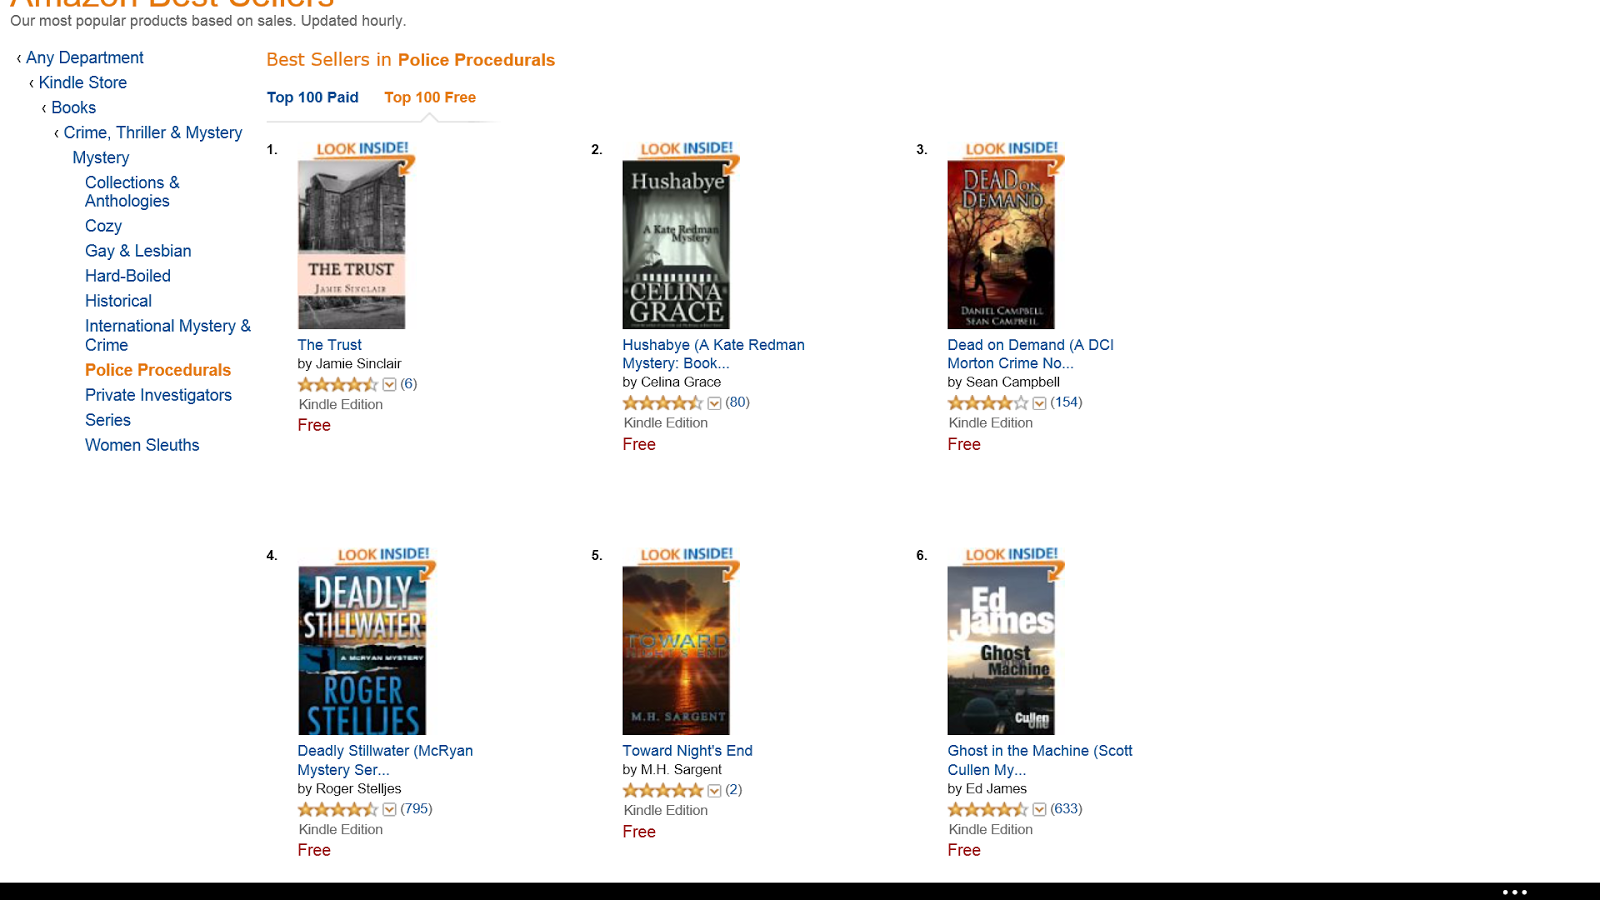Navigate up to Crime, Thriller & Mystery
This screenshot has width=1600, height=900.
point(153,133)
